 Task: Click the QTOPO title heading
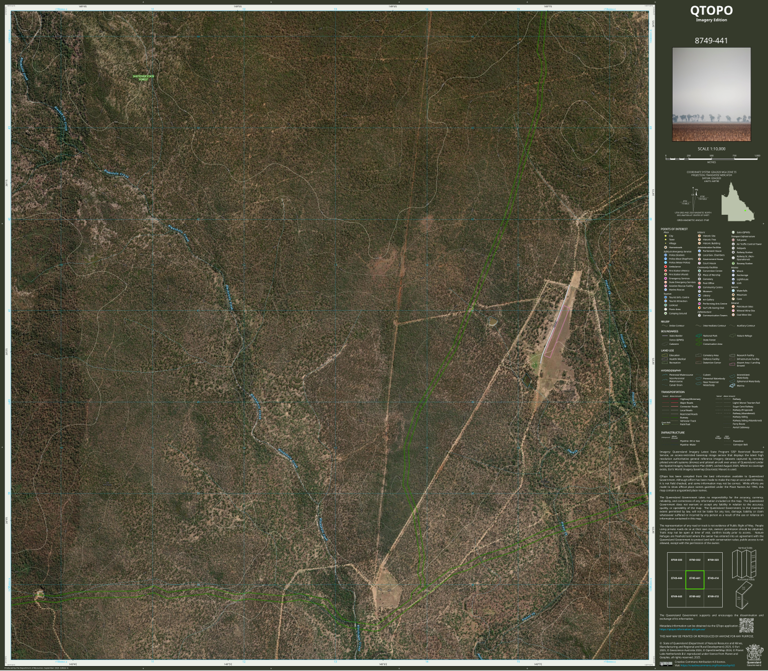coord(711,10)
